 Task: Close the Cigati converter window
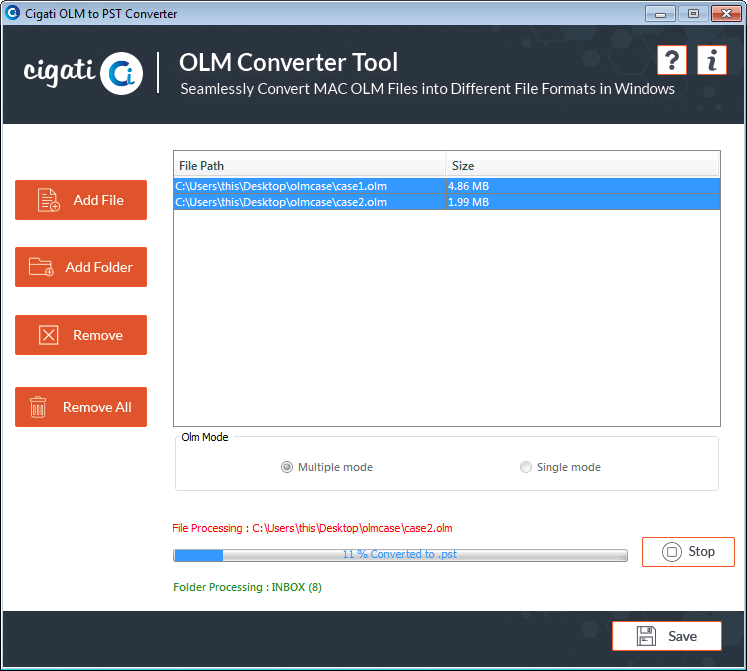(726, 14)
